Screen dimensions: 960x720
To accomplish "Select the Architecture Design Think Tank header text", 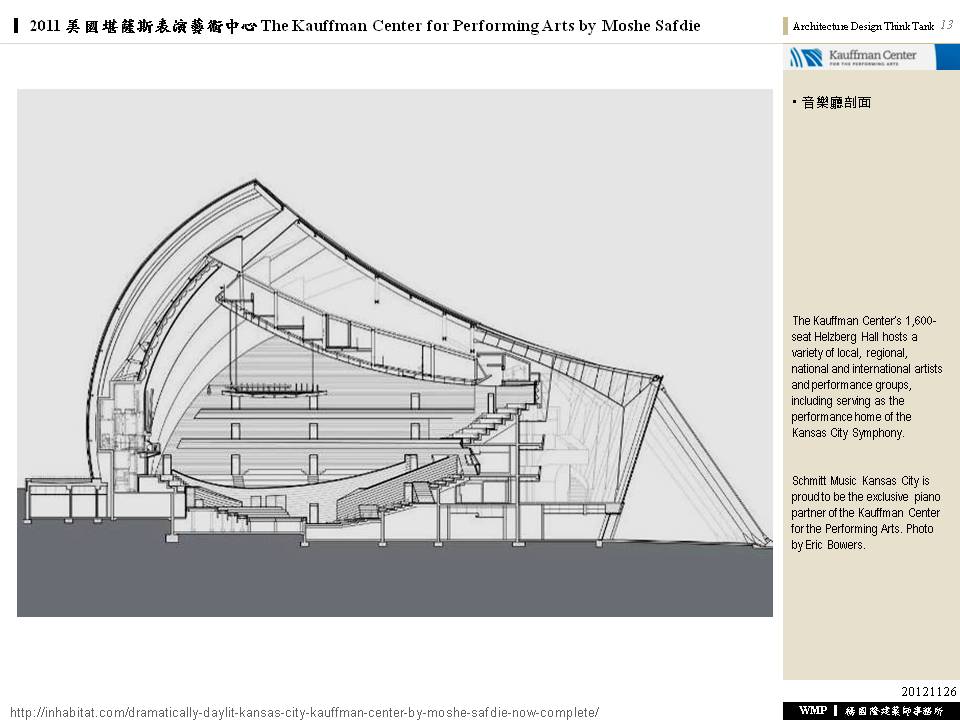I will click(x=862, y=27).
